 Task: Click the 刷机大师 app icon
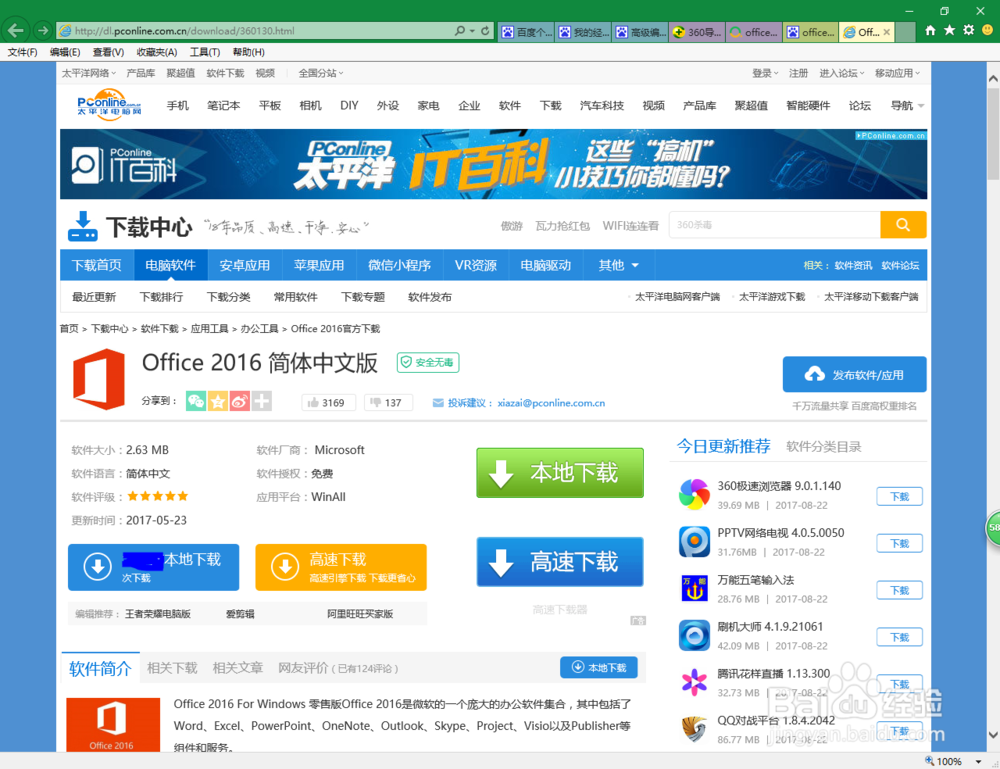click(x=694, y=635)
